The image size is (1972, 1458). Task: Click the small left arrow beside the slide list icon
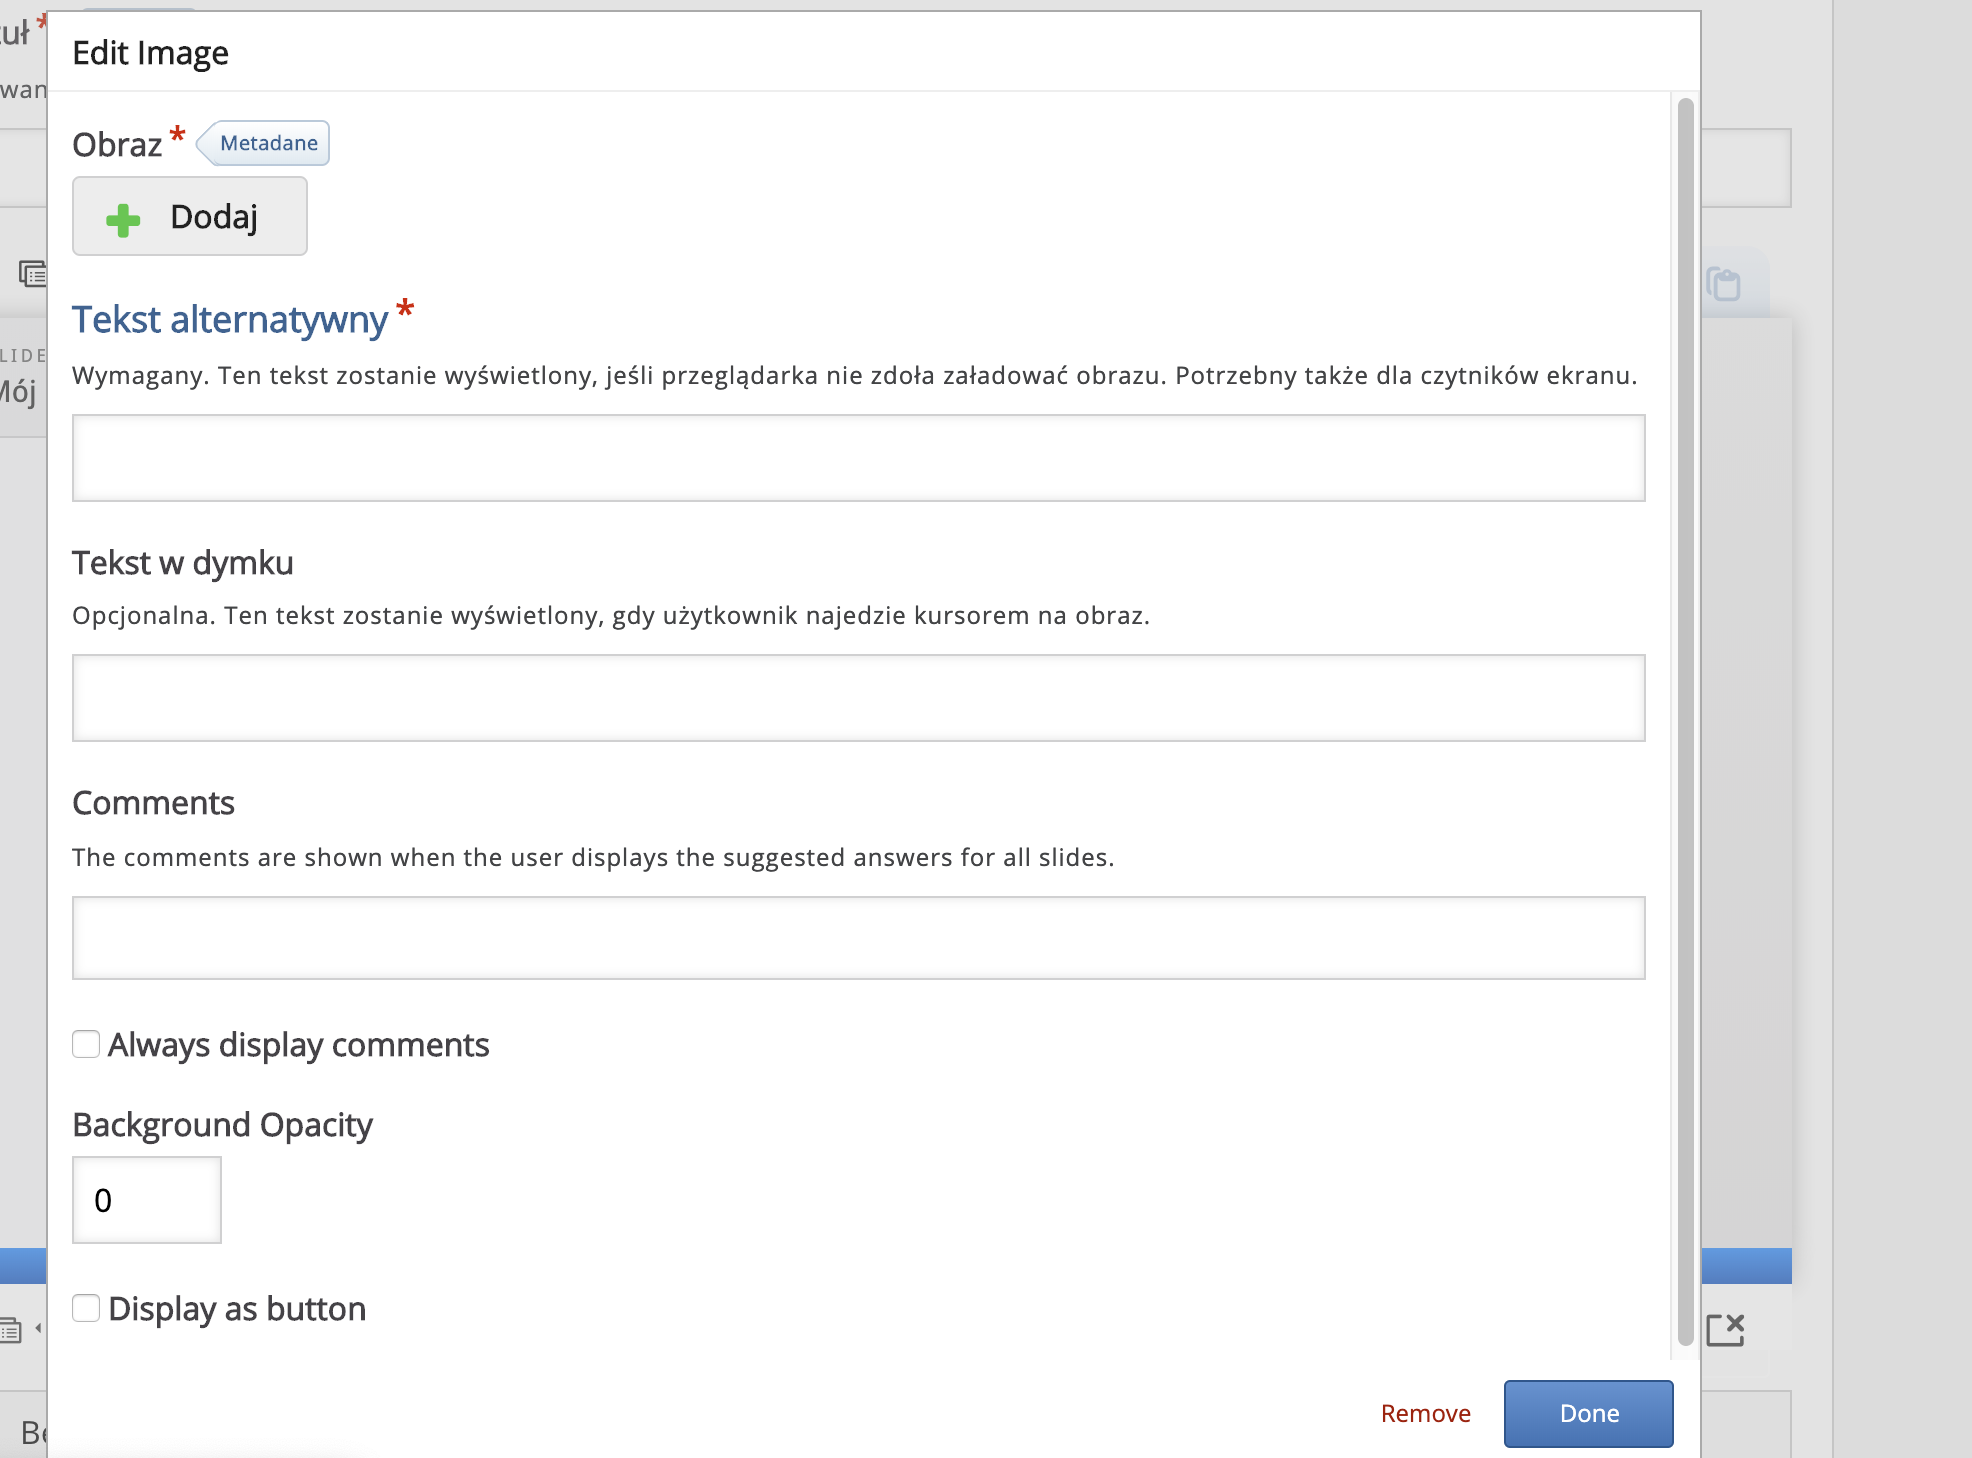coord(38,1328)
